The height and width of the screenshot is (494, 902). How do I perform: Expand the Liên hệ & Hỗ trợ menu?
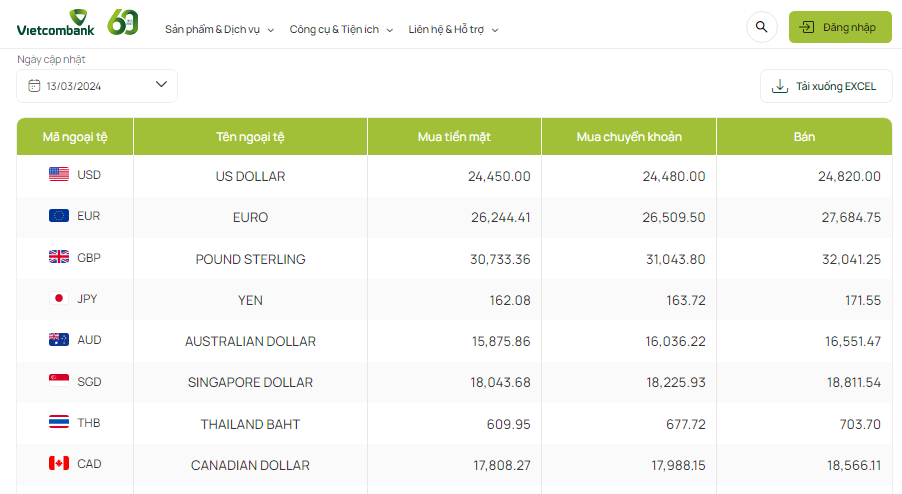453,29
